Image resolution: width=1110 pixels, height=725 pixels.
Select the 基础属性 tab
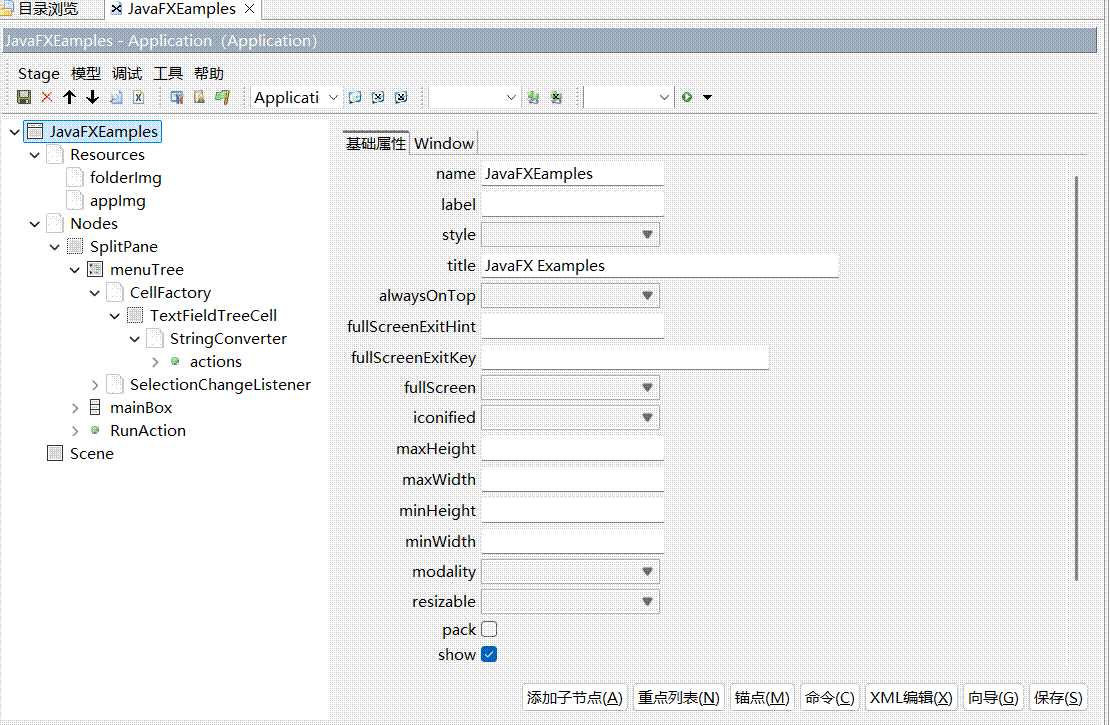point(376,143)
